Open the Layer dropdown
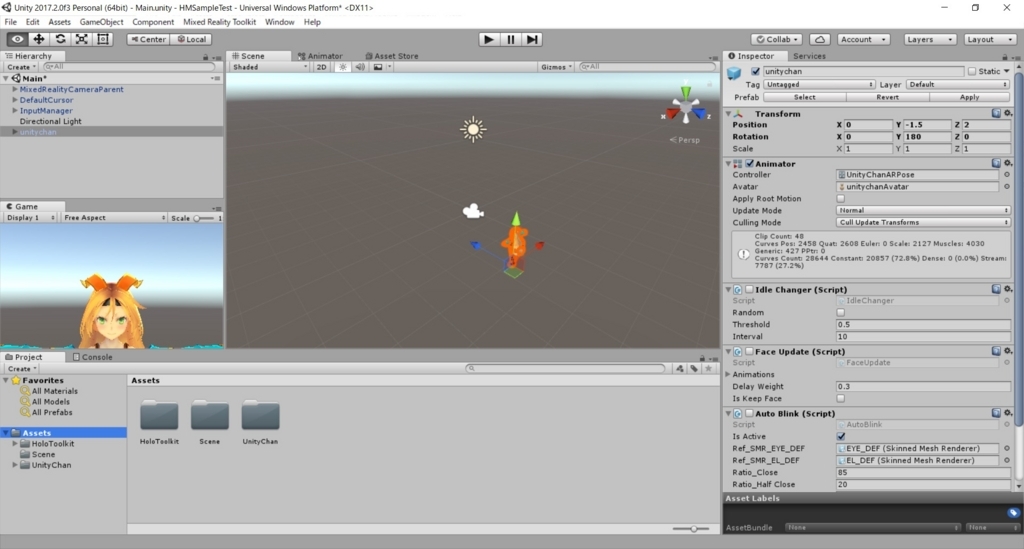Screen dimensions: 1024x549 958,84
